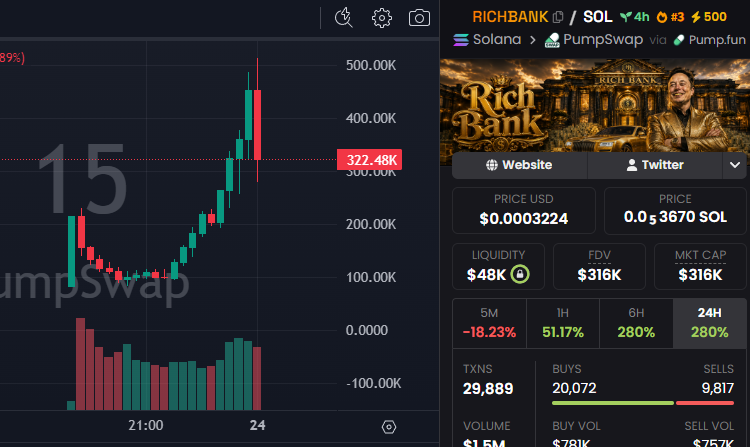750x447 pixels.
Task: Click the SELL VOL label
Action: (x=709, y=426)
